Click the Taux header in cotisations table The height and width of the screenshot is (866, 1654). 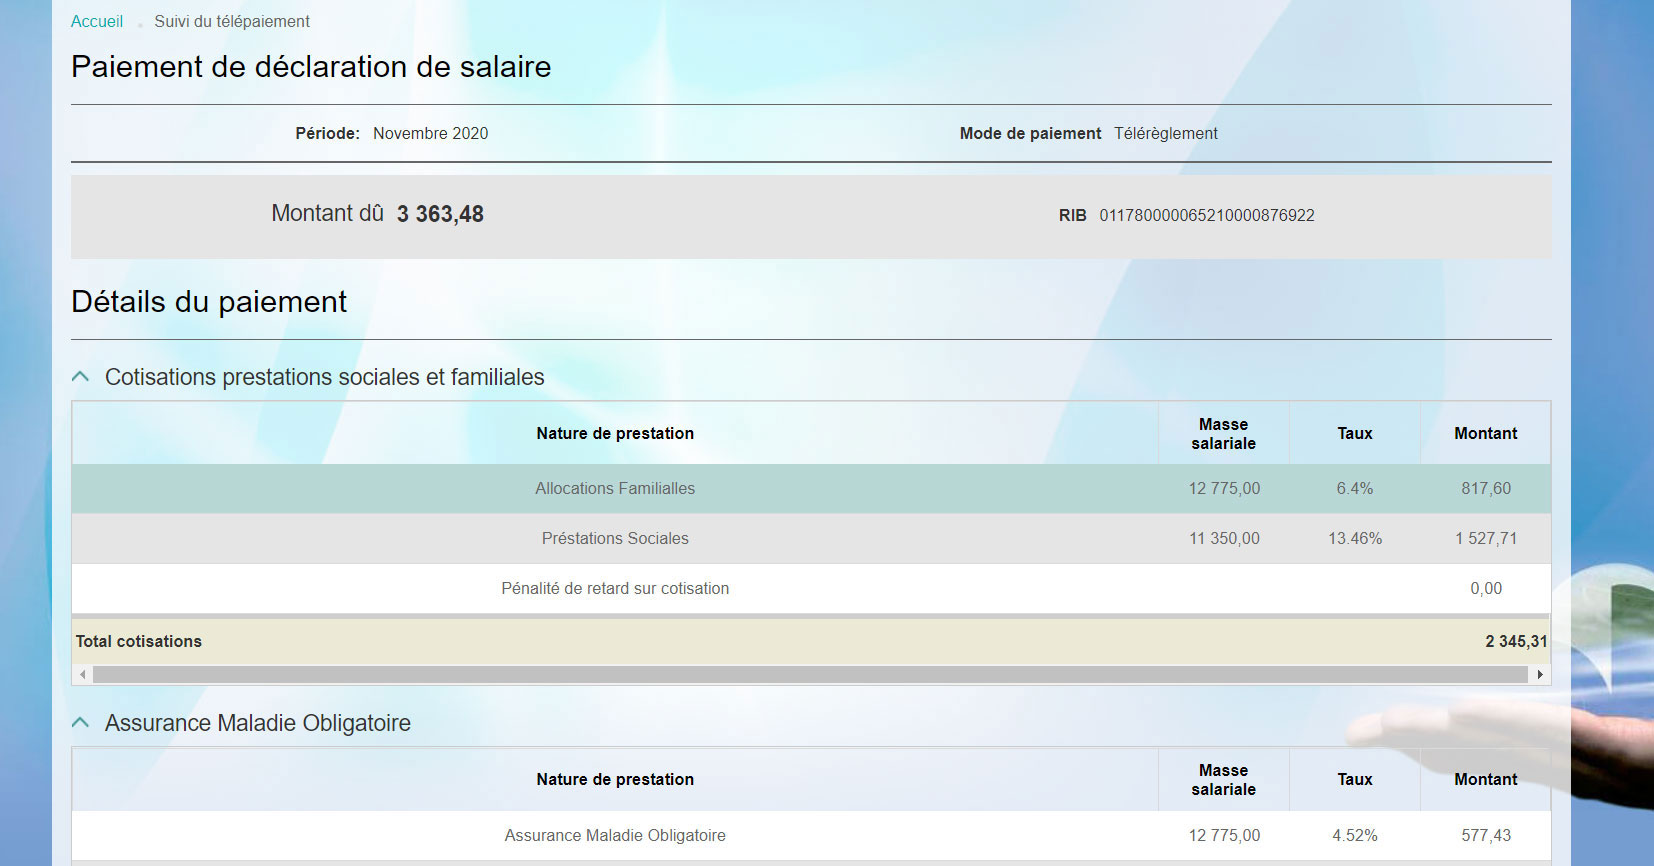coord(1354,433)
